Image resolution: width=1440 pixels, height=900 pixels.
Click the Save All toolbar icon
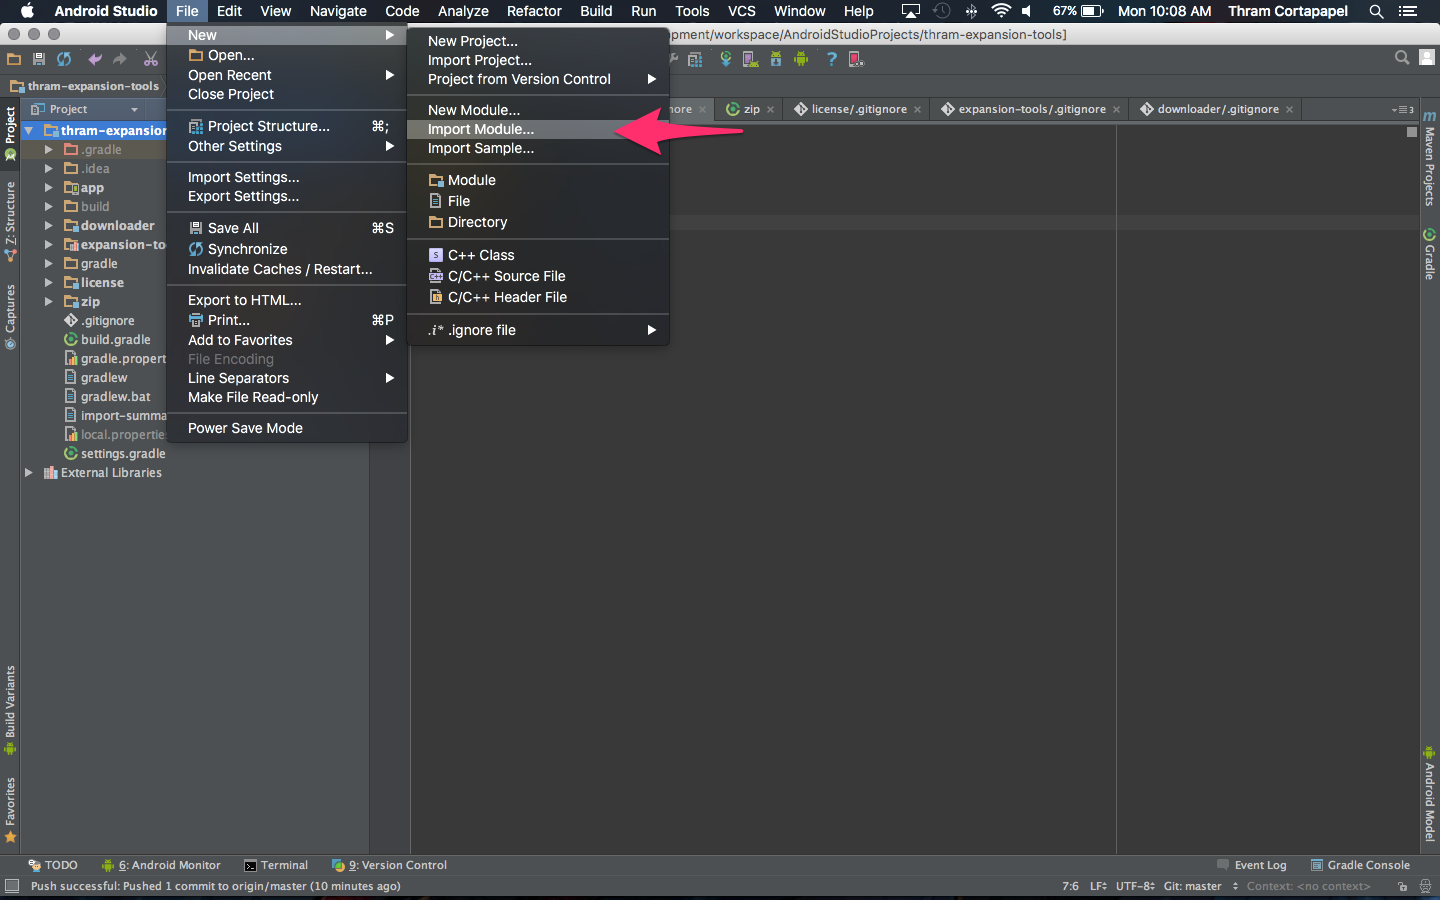point(39,60)
